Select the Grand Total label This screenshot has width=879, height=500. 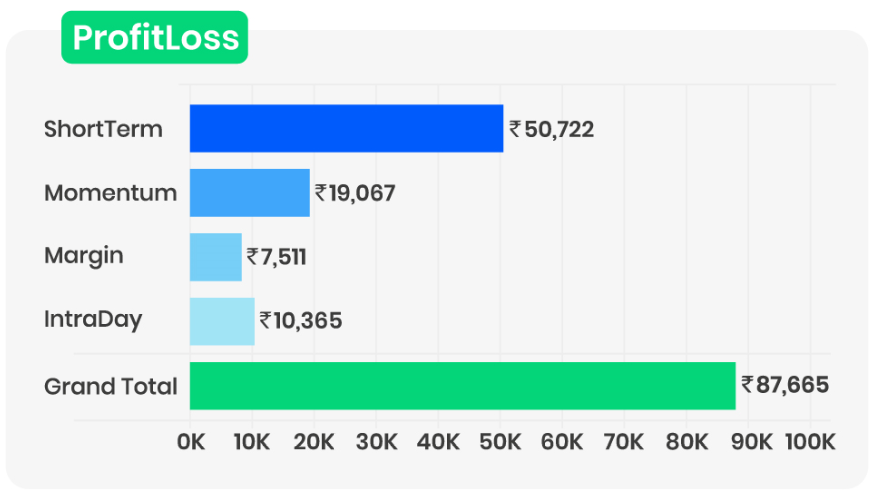110,386
